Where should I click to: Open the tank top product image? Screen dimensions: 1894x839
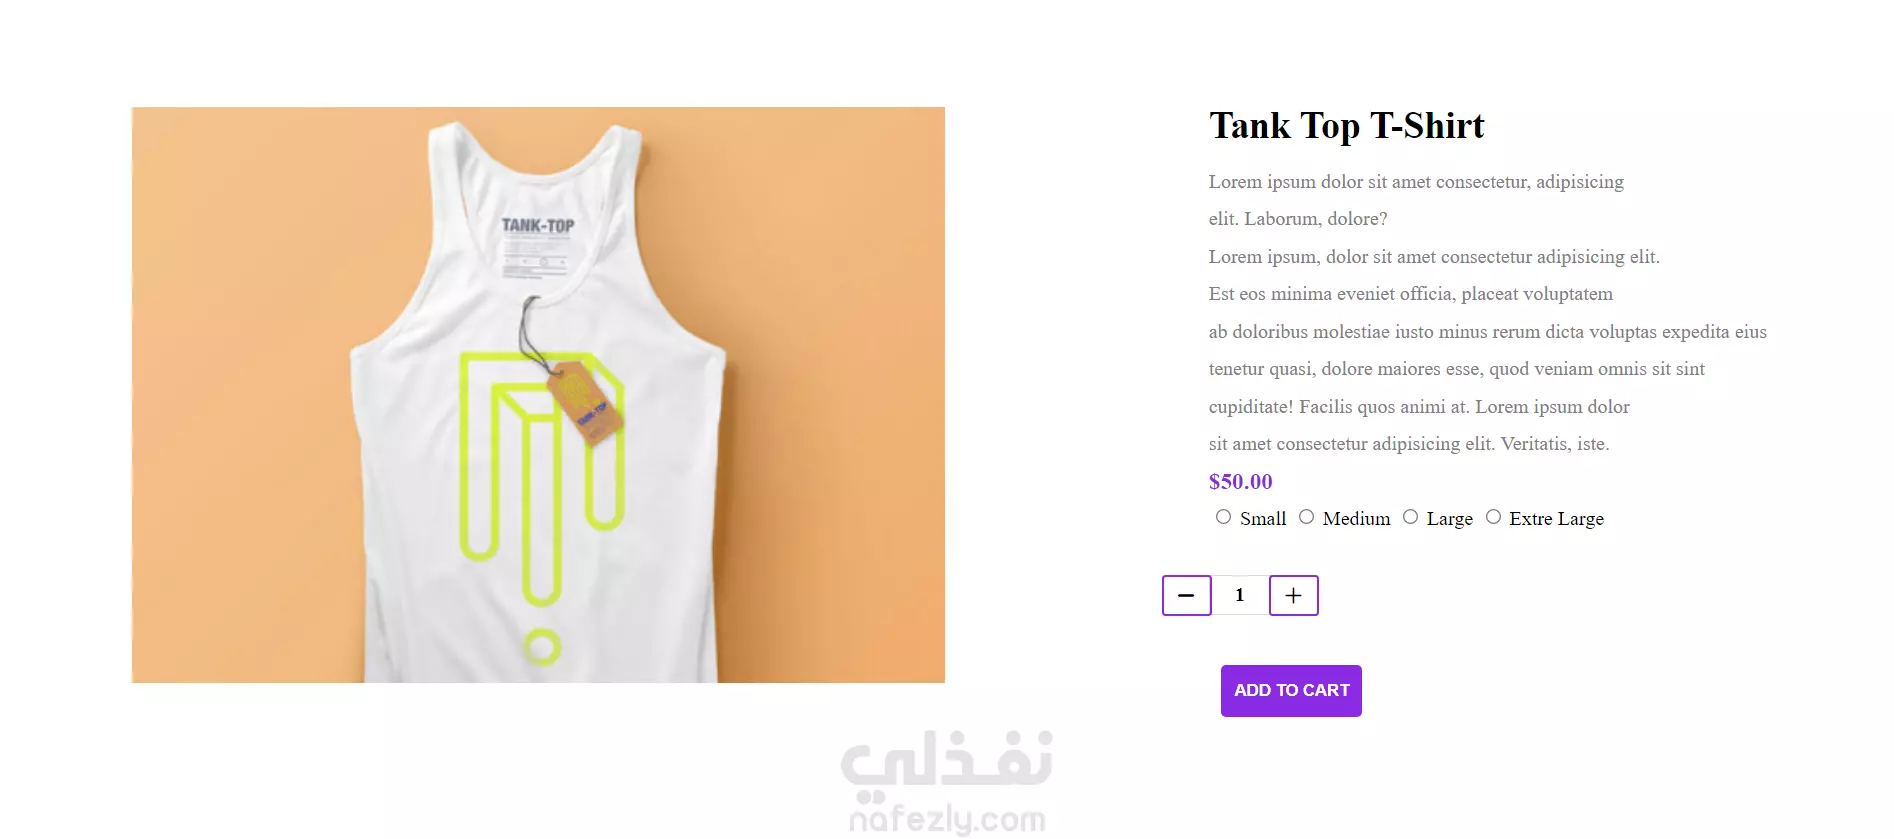click(x=538, y=395)
